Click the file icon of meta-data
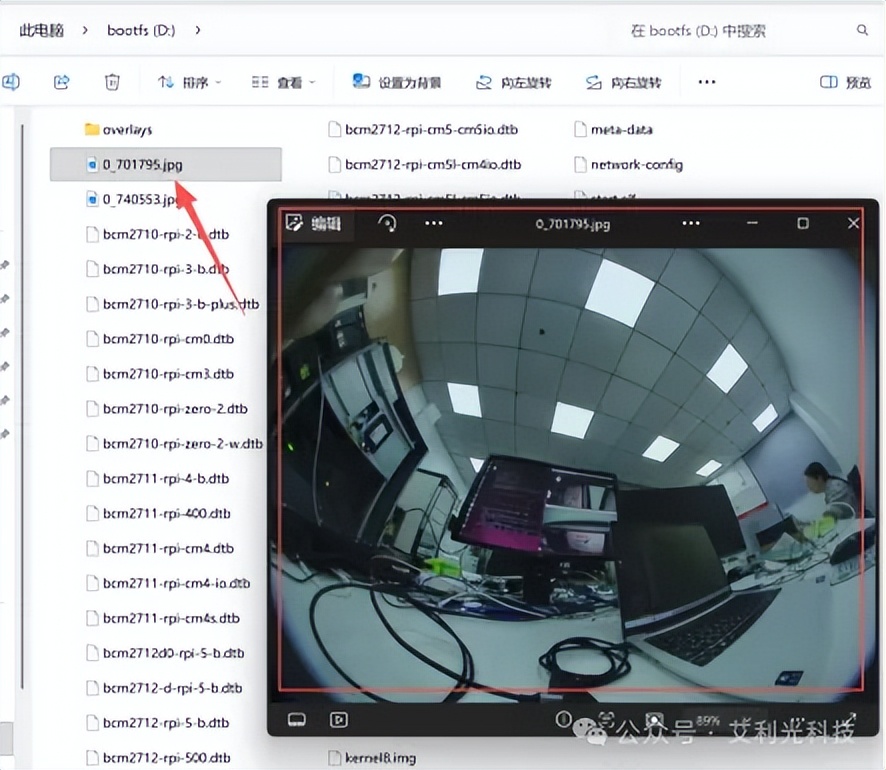886x770 pixels. (580, 129)
